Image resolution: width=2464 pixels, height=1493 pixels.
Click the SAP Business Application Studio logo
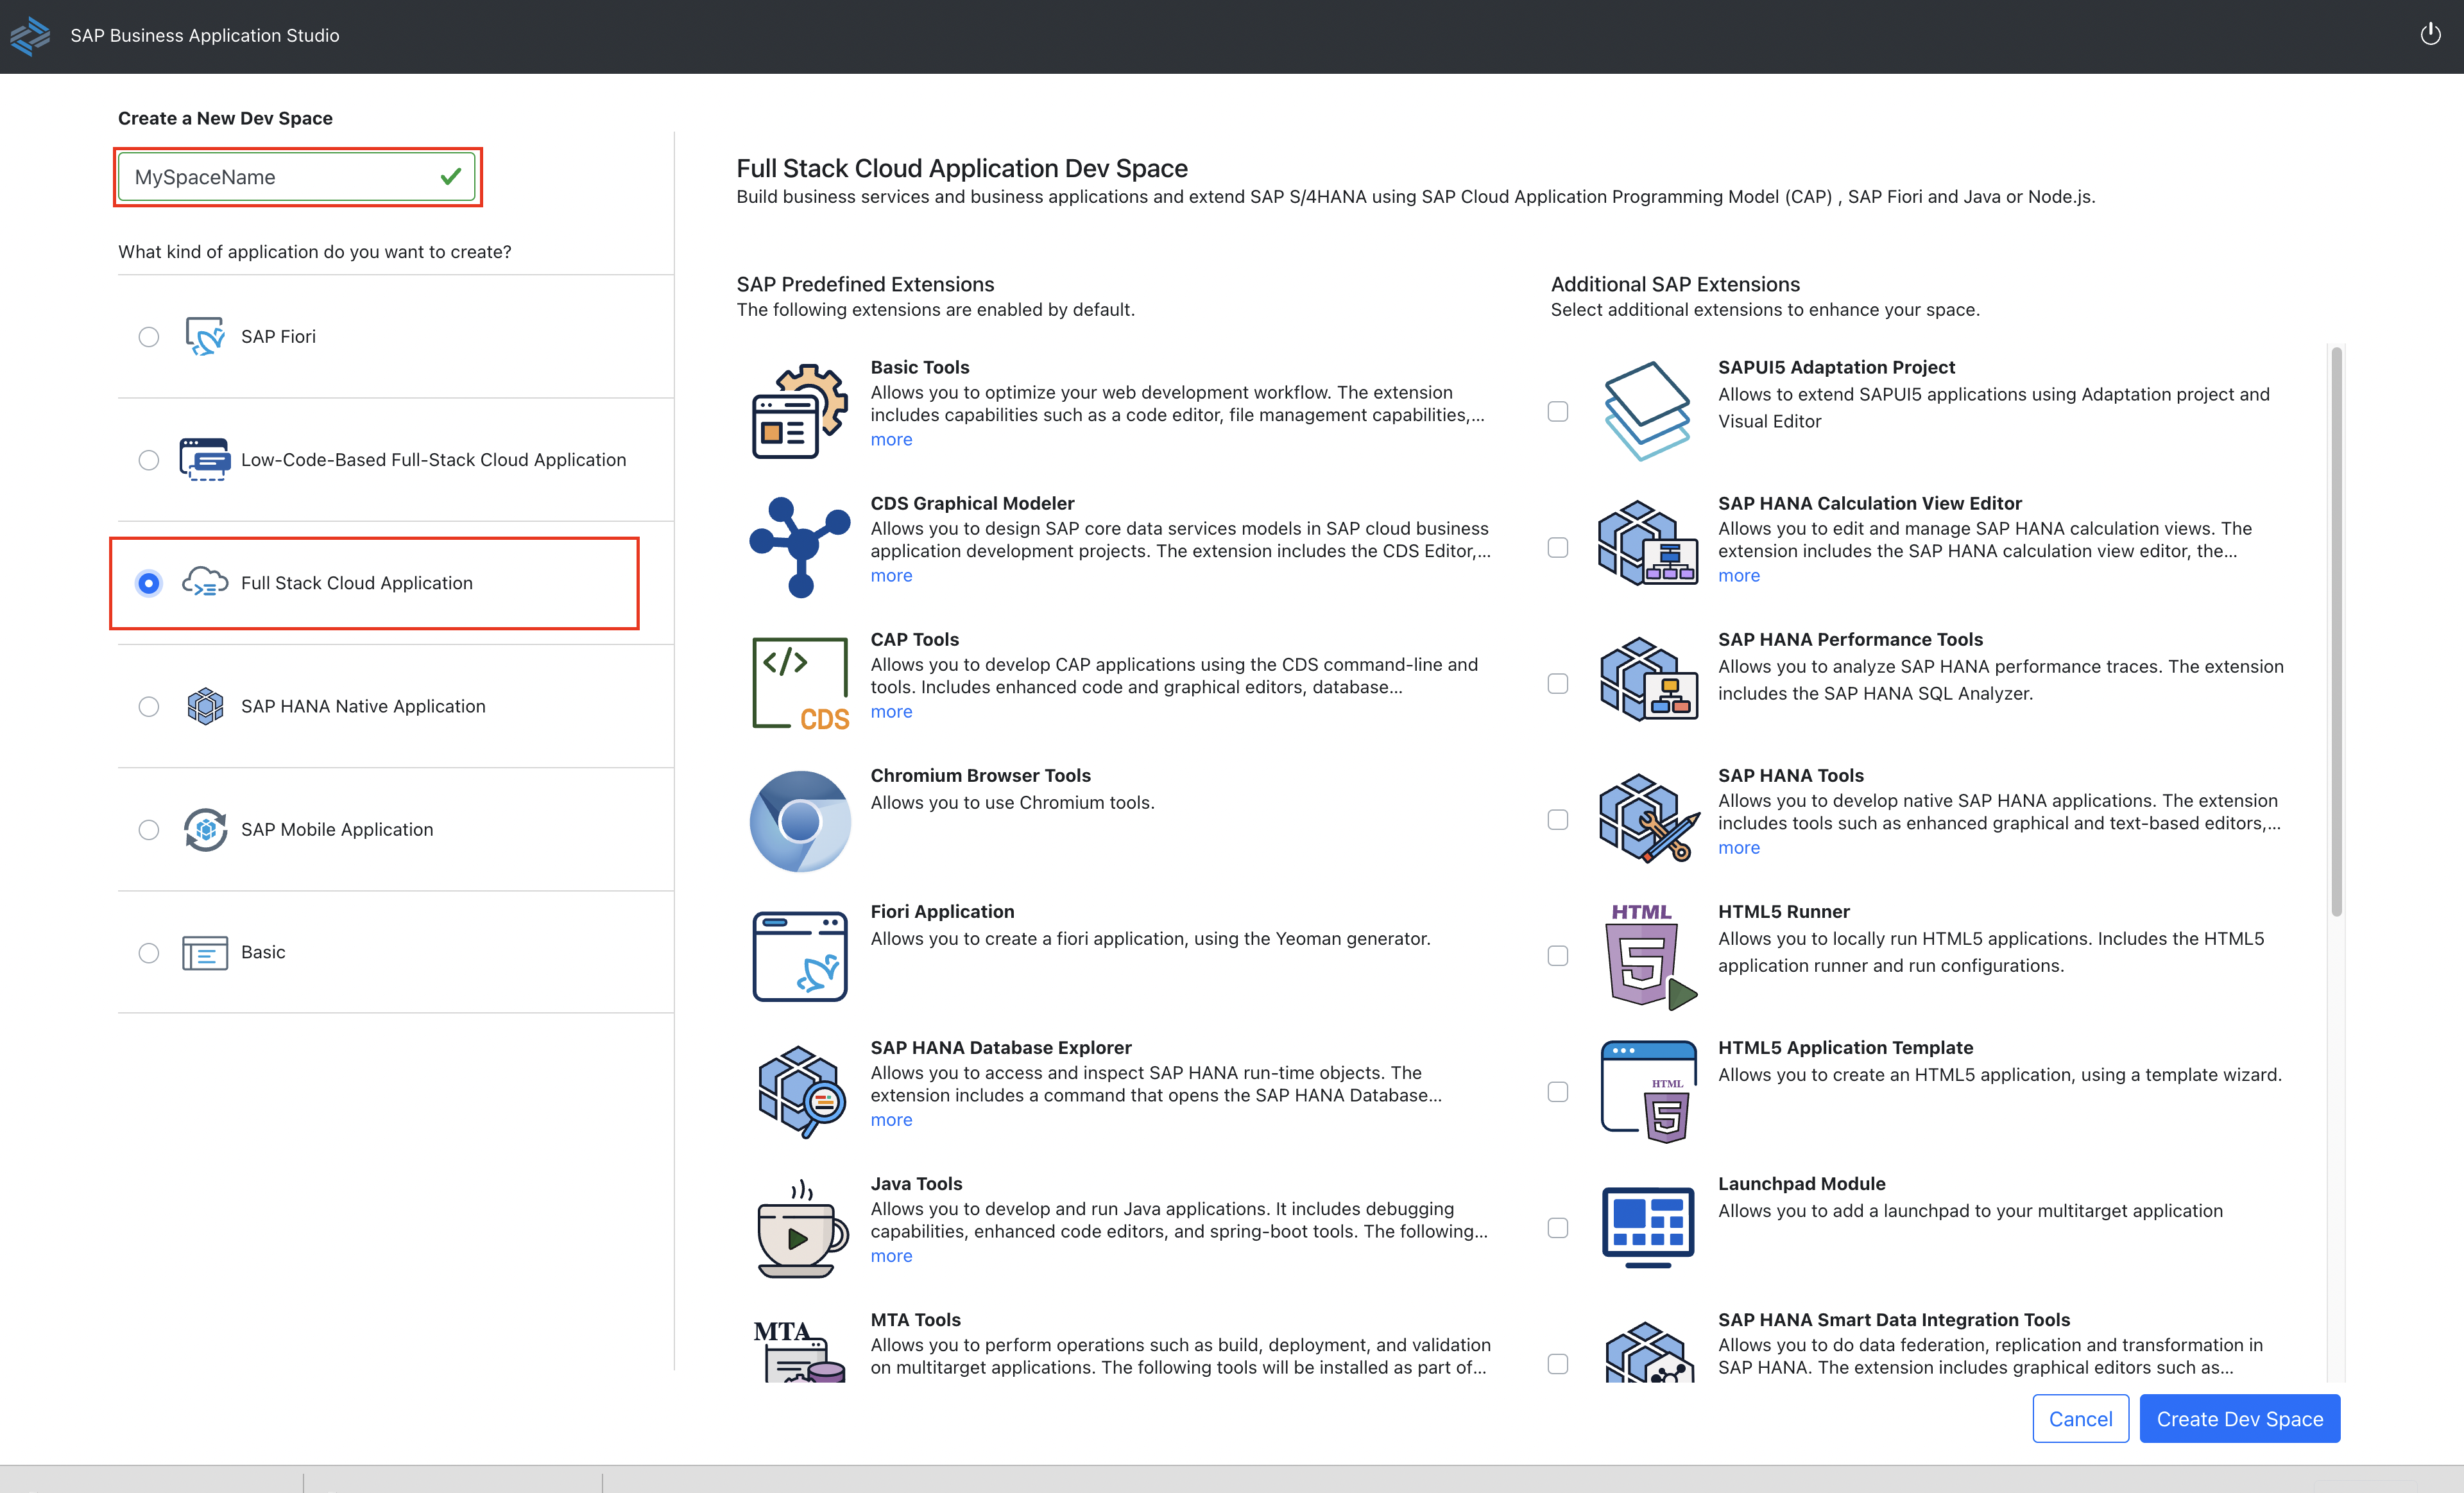point(30,36)
